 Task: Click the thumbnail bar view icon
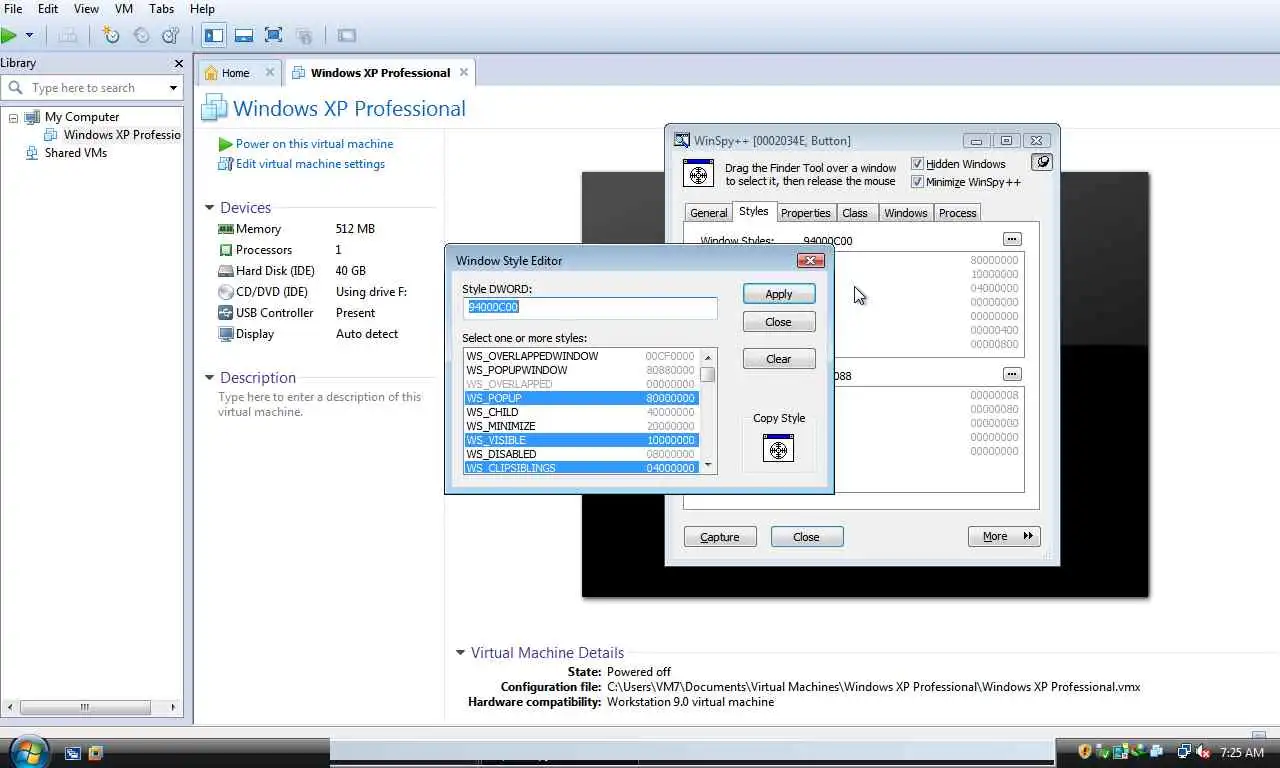[x=244, y=35]
